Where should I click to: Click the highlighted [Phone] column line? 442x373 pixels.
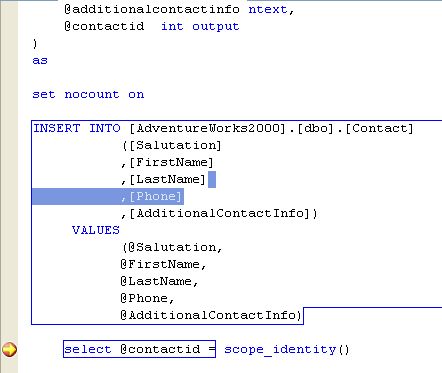[x=108, y=196]
